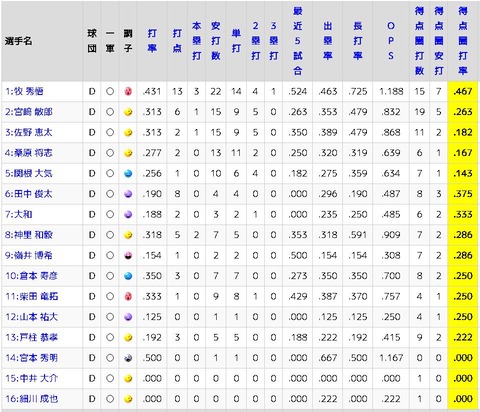Select the 1.167 OPS value for 宮本 秀明
This screenshot has width=480, height=412.
[391, 358]
